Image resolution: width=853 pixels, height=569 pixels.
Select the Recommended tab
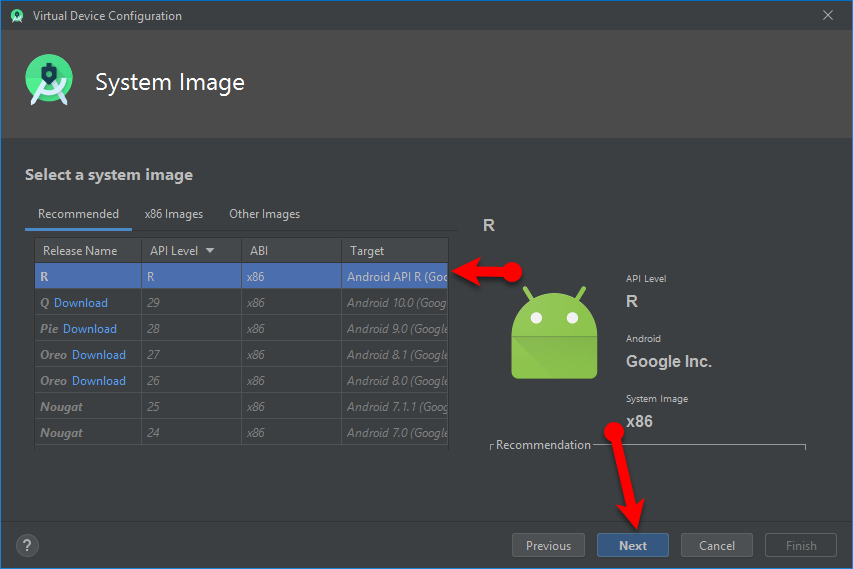[x=78, y=214]
